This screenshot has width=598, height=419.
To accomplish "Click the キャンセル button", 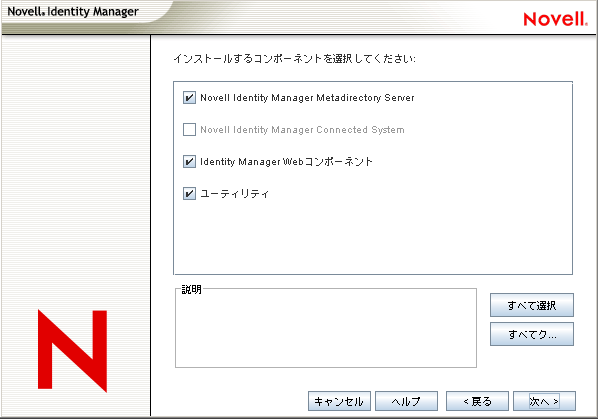I will coord(339,401).
